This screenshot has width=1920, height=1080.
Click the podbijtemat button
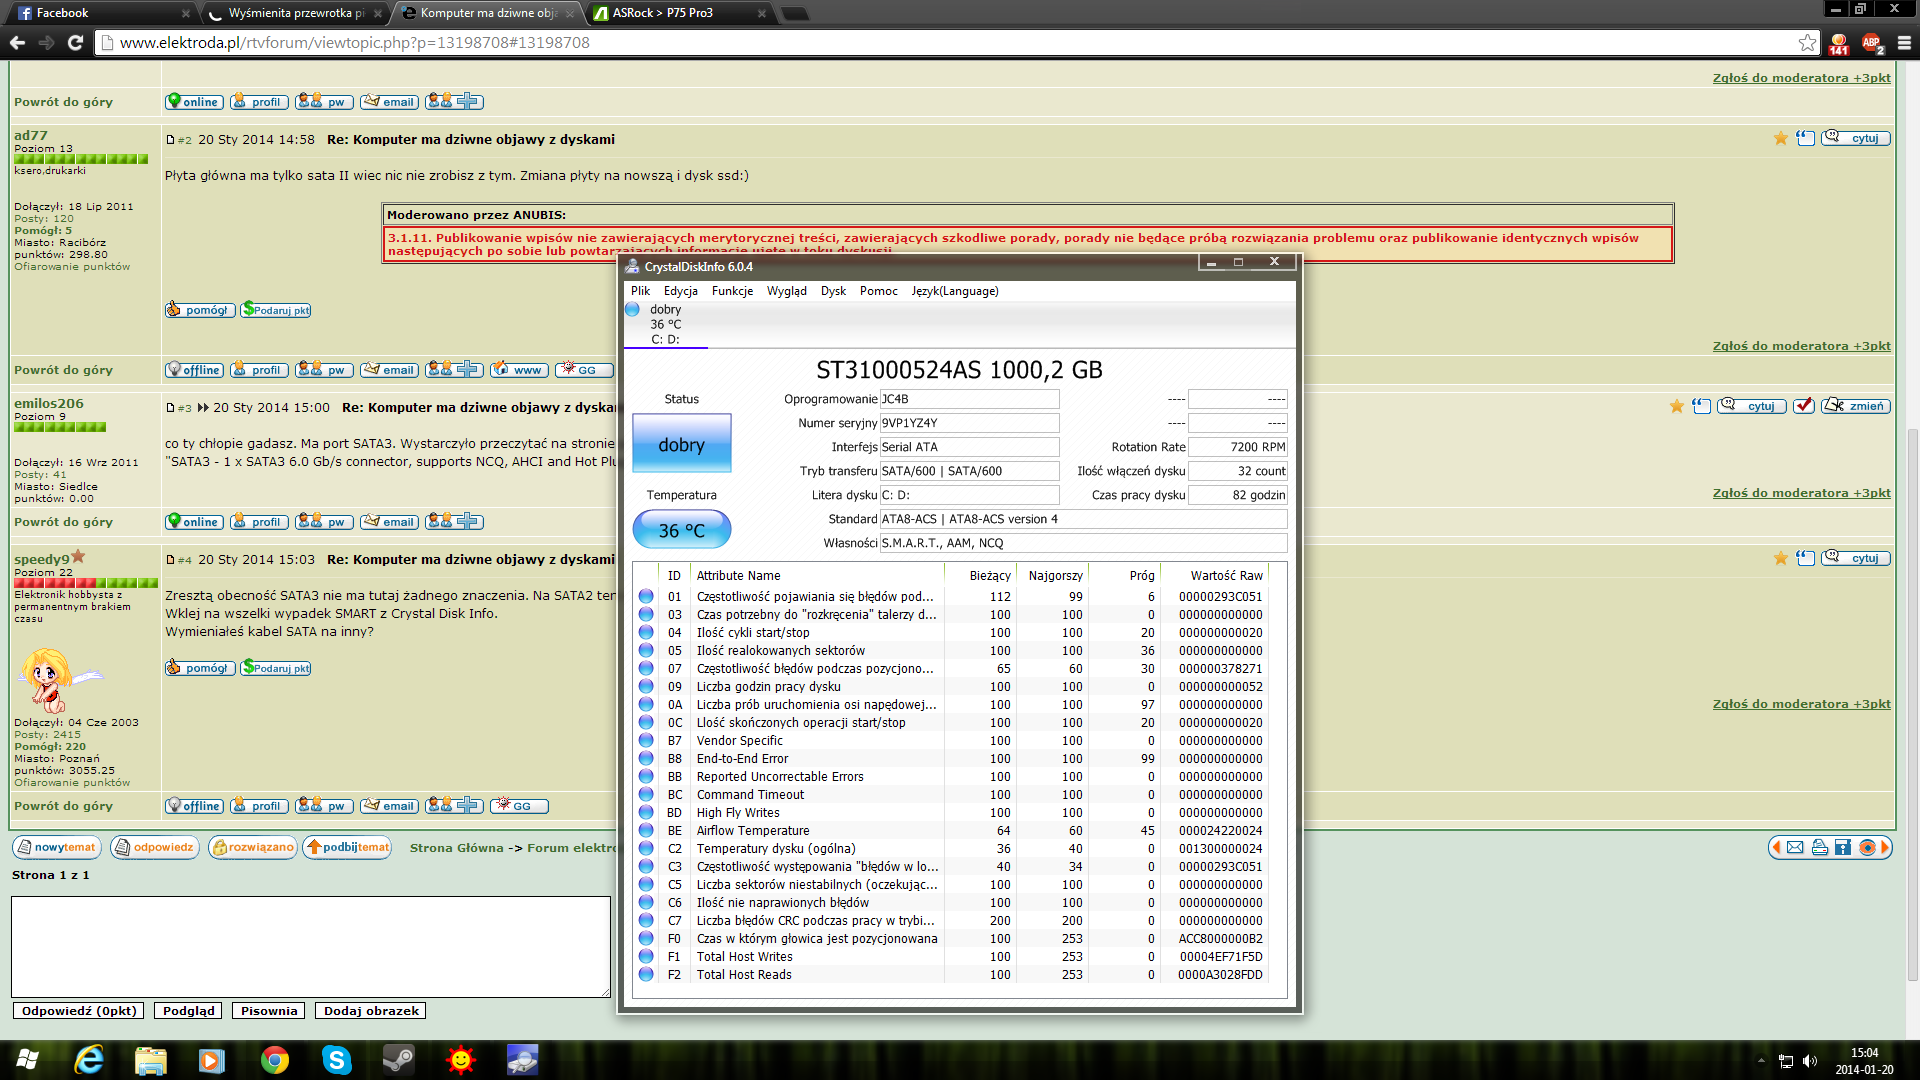[x=348, y=848]
